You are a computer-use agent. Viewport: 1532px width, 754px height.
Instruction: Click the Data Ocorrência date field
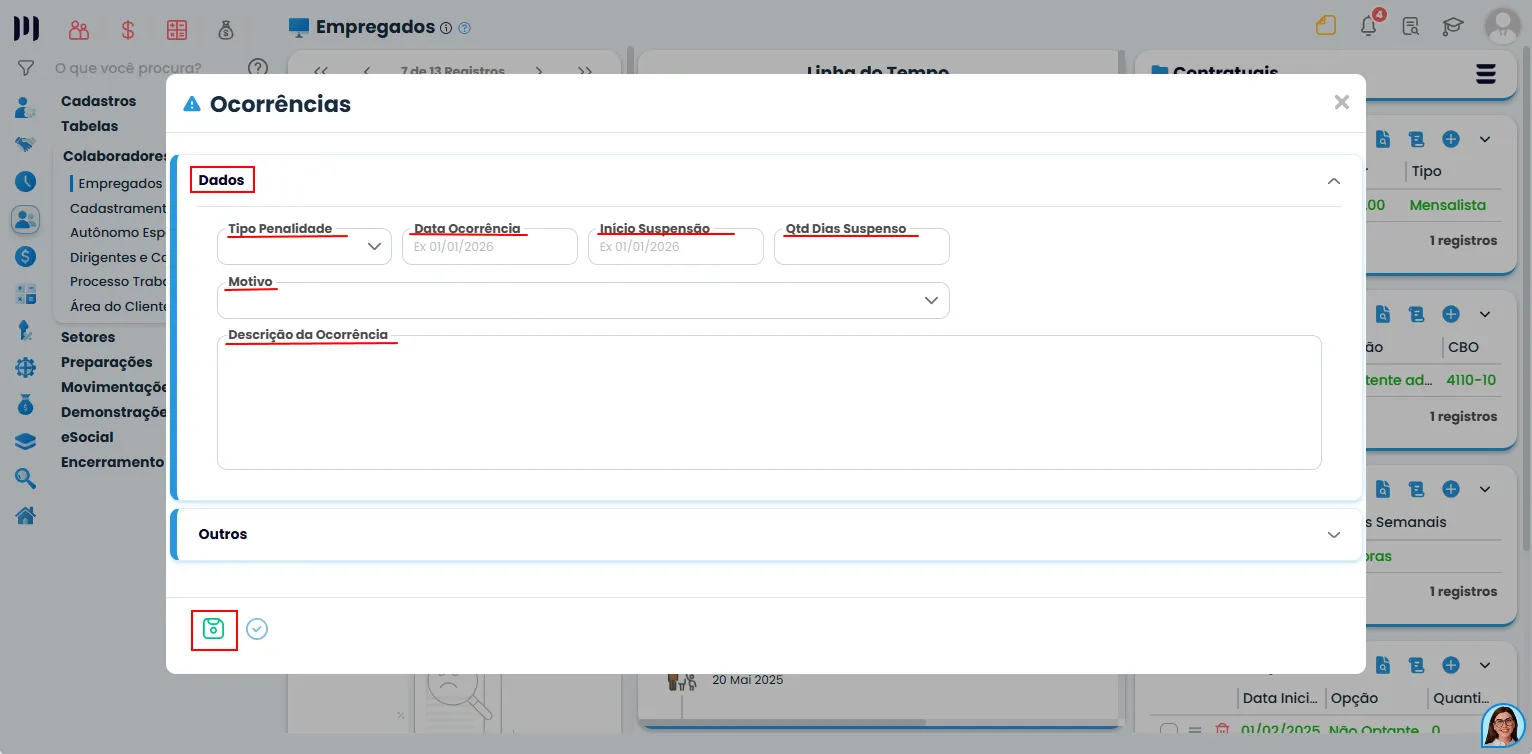(490, 246)
